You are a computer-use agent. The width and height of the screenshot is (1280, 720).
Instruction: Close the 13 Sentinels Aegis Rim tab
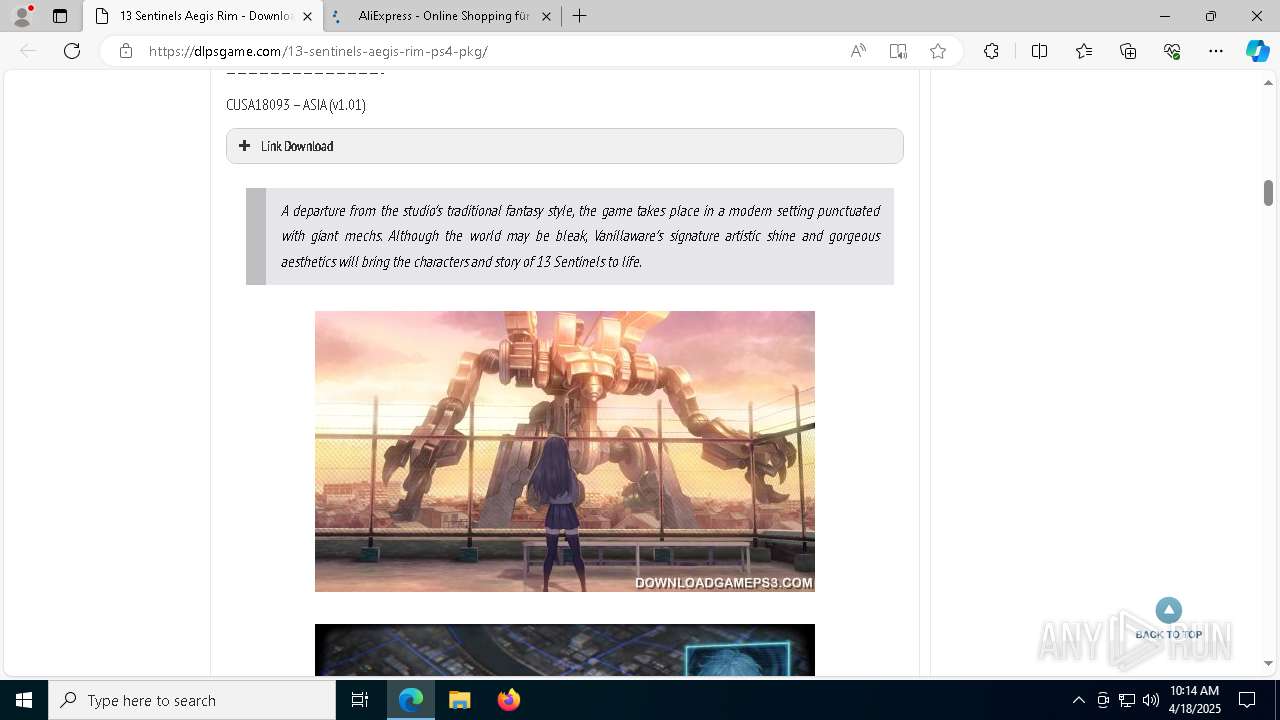[307, 16]
